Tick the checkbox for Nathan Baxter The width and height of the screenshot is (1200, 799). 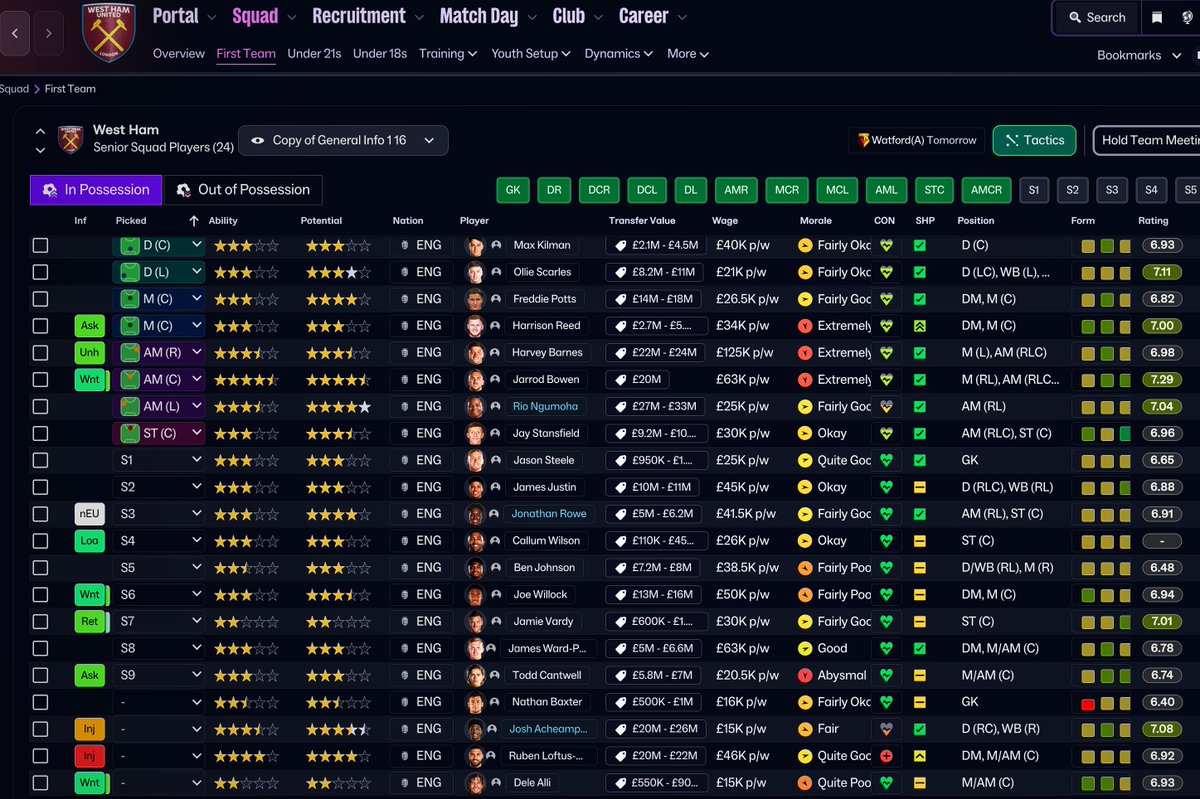click(40, 701)
